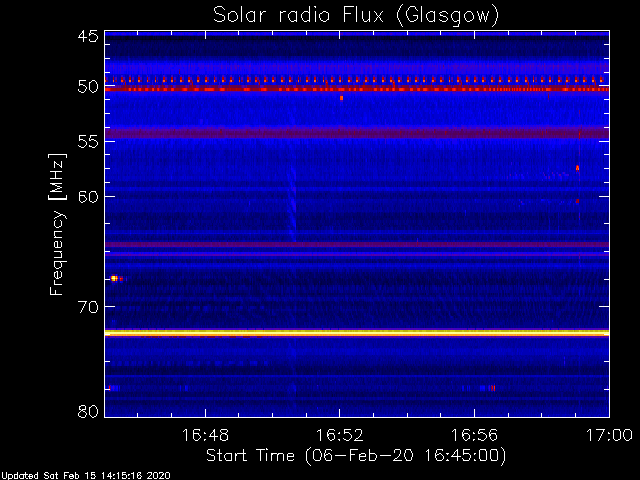Click the 'Solar radio Flux (Glasgow)' title
This screenshot has width=640, height=480.
(356, 16)
